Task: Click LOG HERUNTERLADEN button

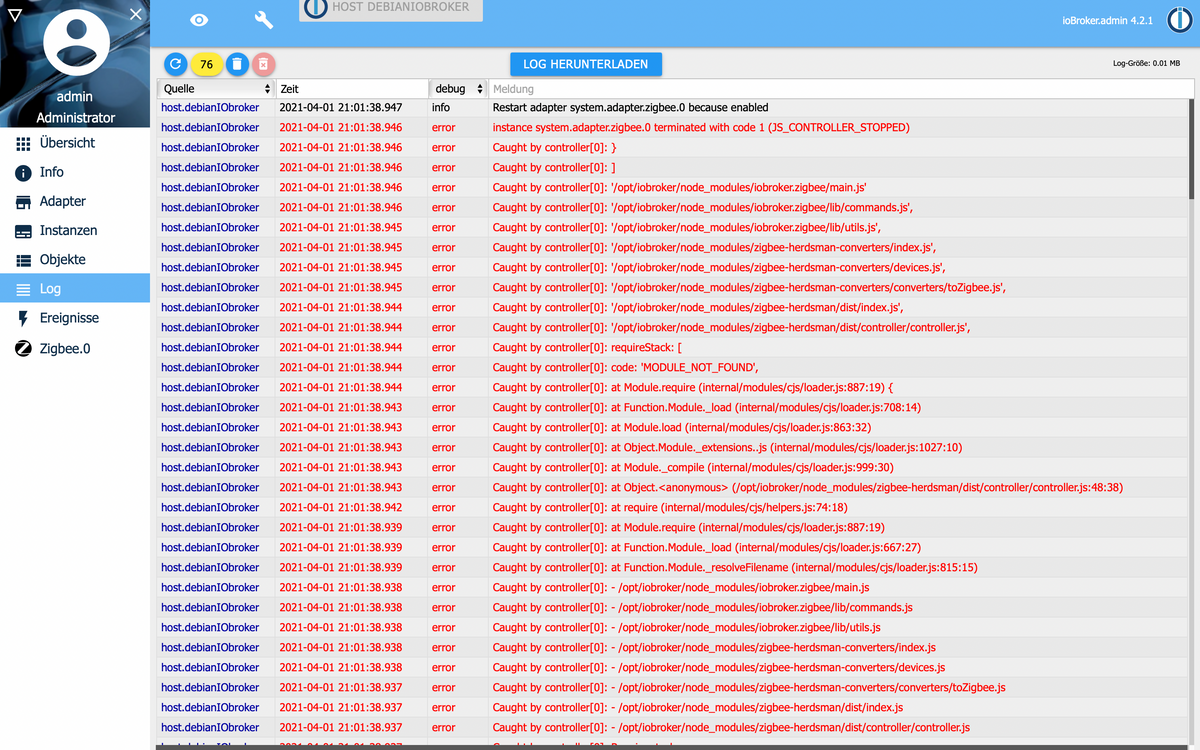Action: 586,64
